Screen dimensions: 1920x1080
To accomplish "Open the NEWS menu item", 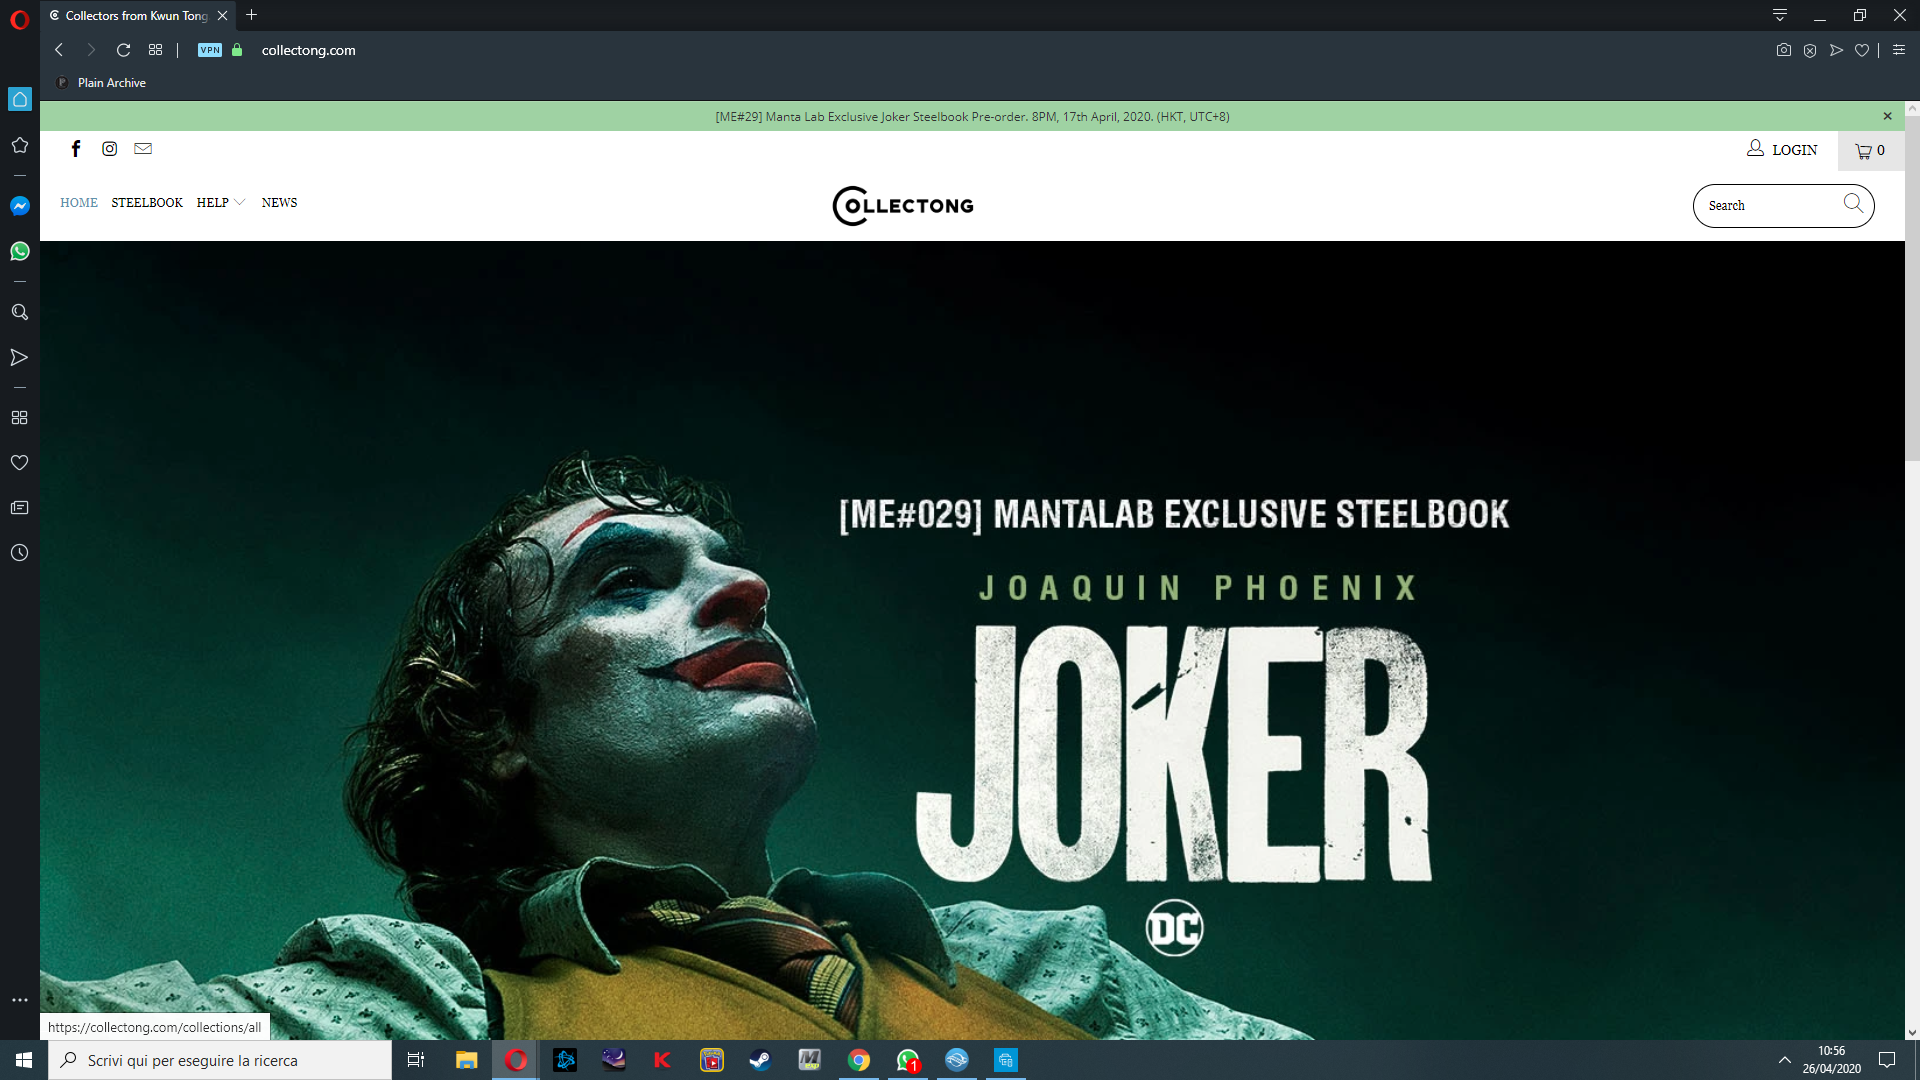I will click(x=279, y=203).
